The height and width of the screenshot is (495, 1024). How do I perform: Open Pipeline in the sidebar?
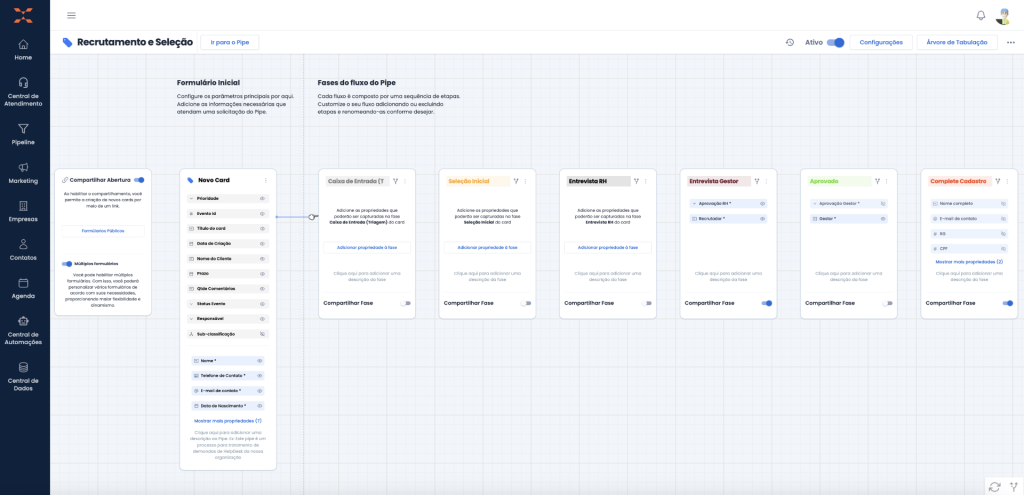click(x=23, y=134)
